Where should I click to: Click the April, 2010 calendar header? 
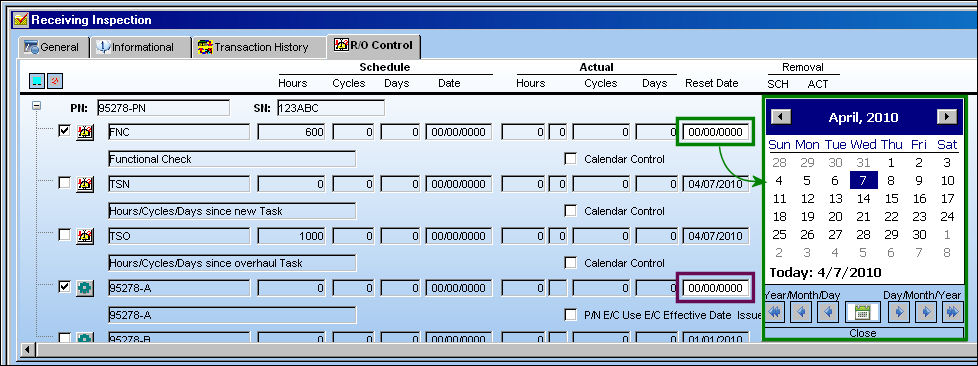[863, 117]
